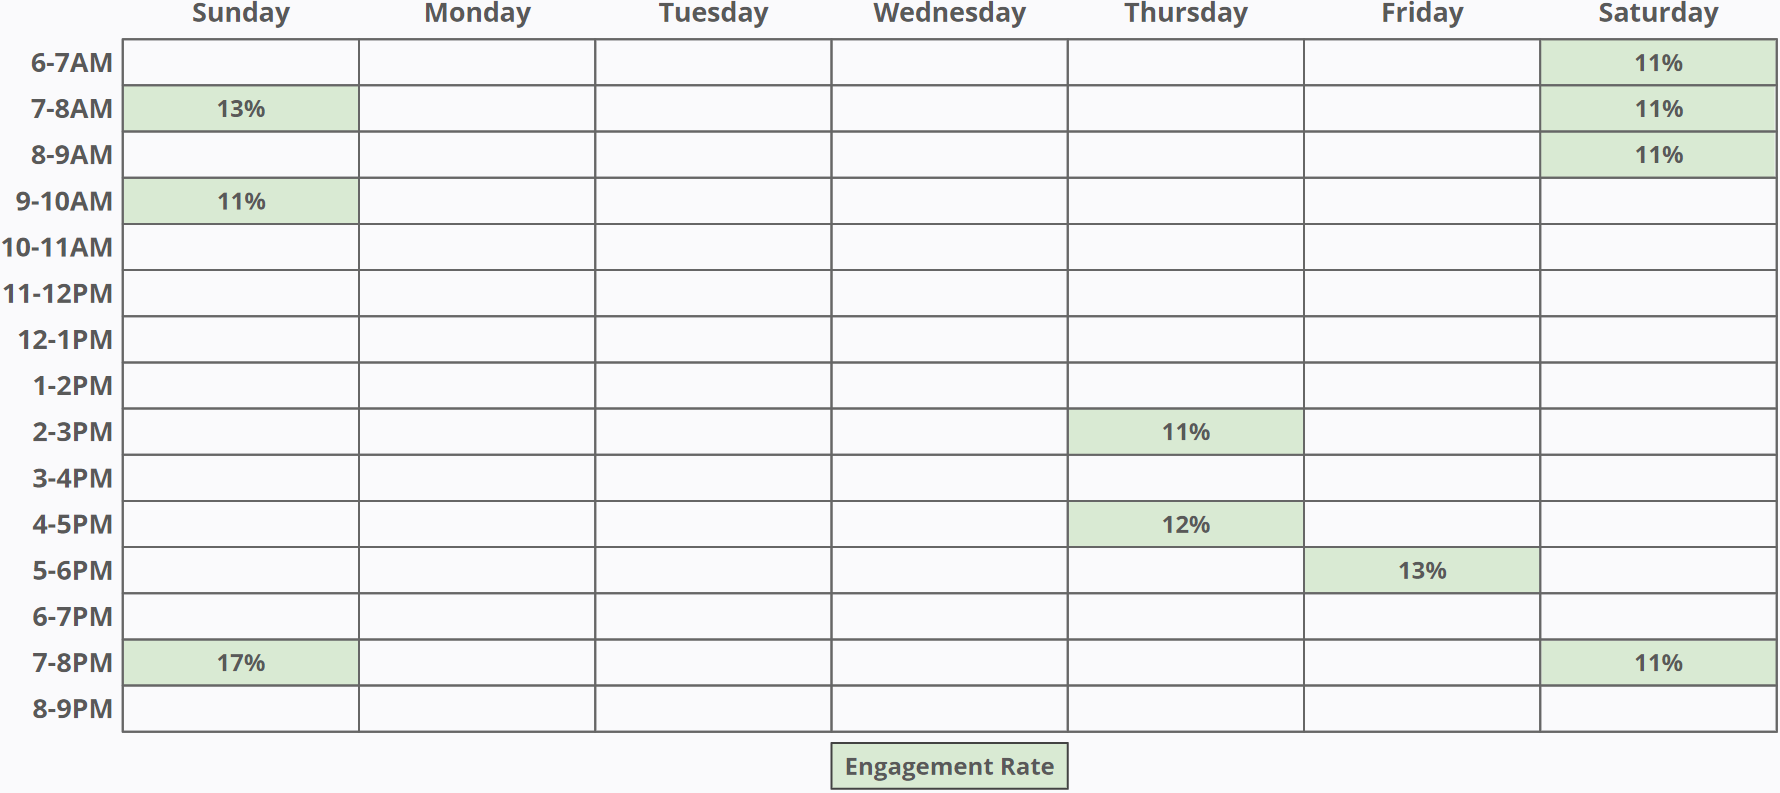Select Saturday's 11% cell at 8-9AM
Screen dimensions: 1780x793
pyautogui.click(x=1658, y=155)
